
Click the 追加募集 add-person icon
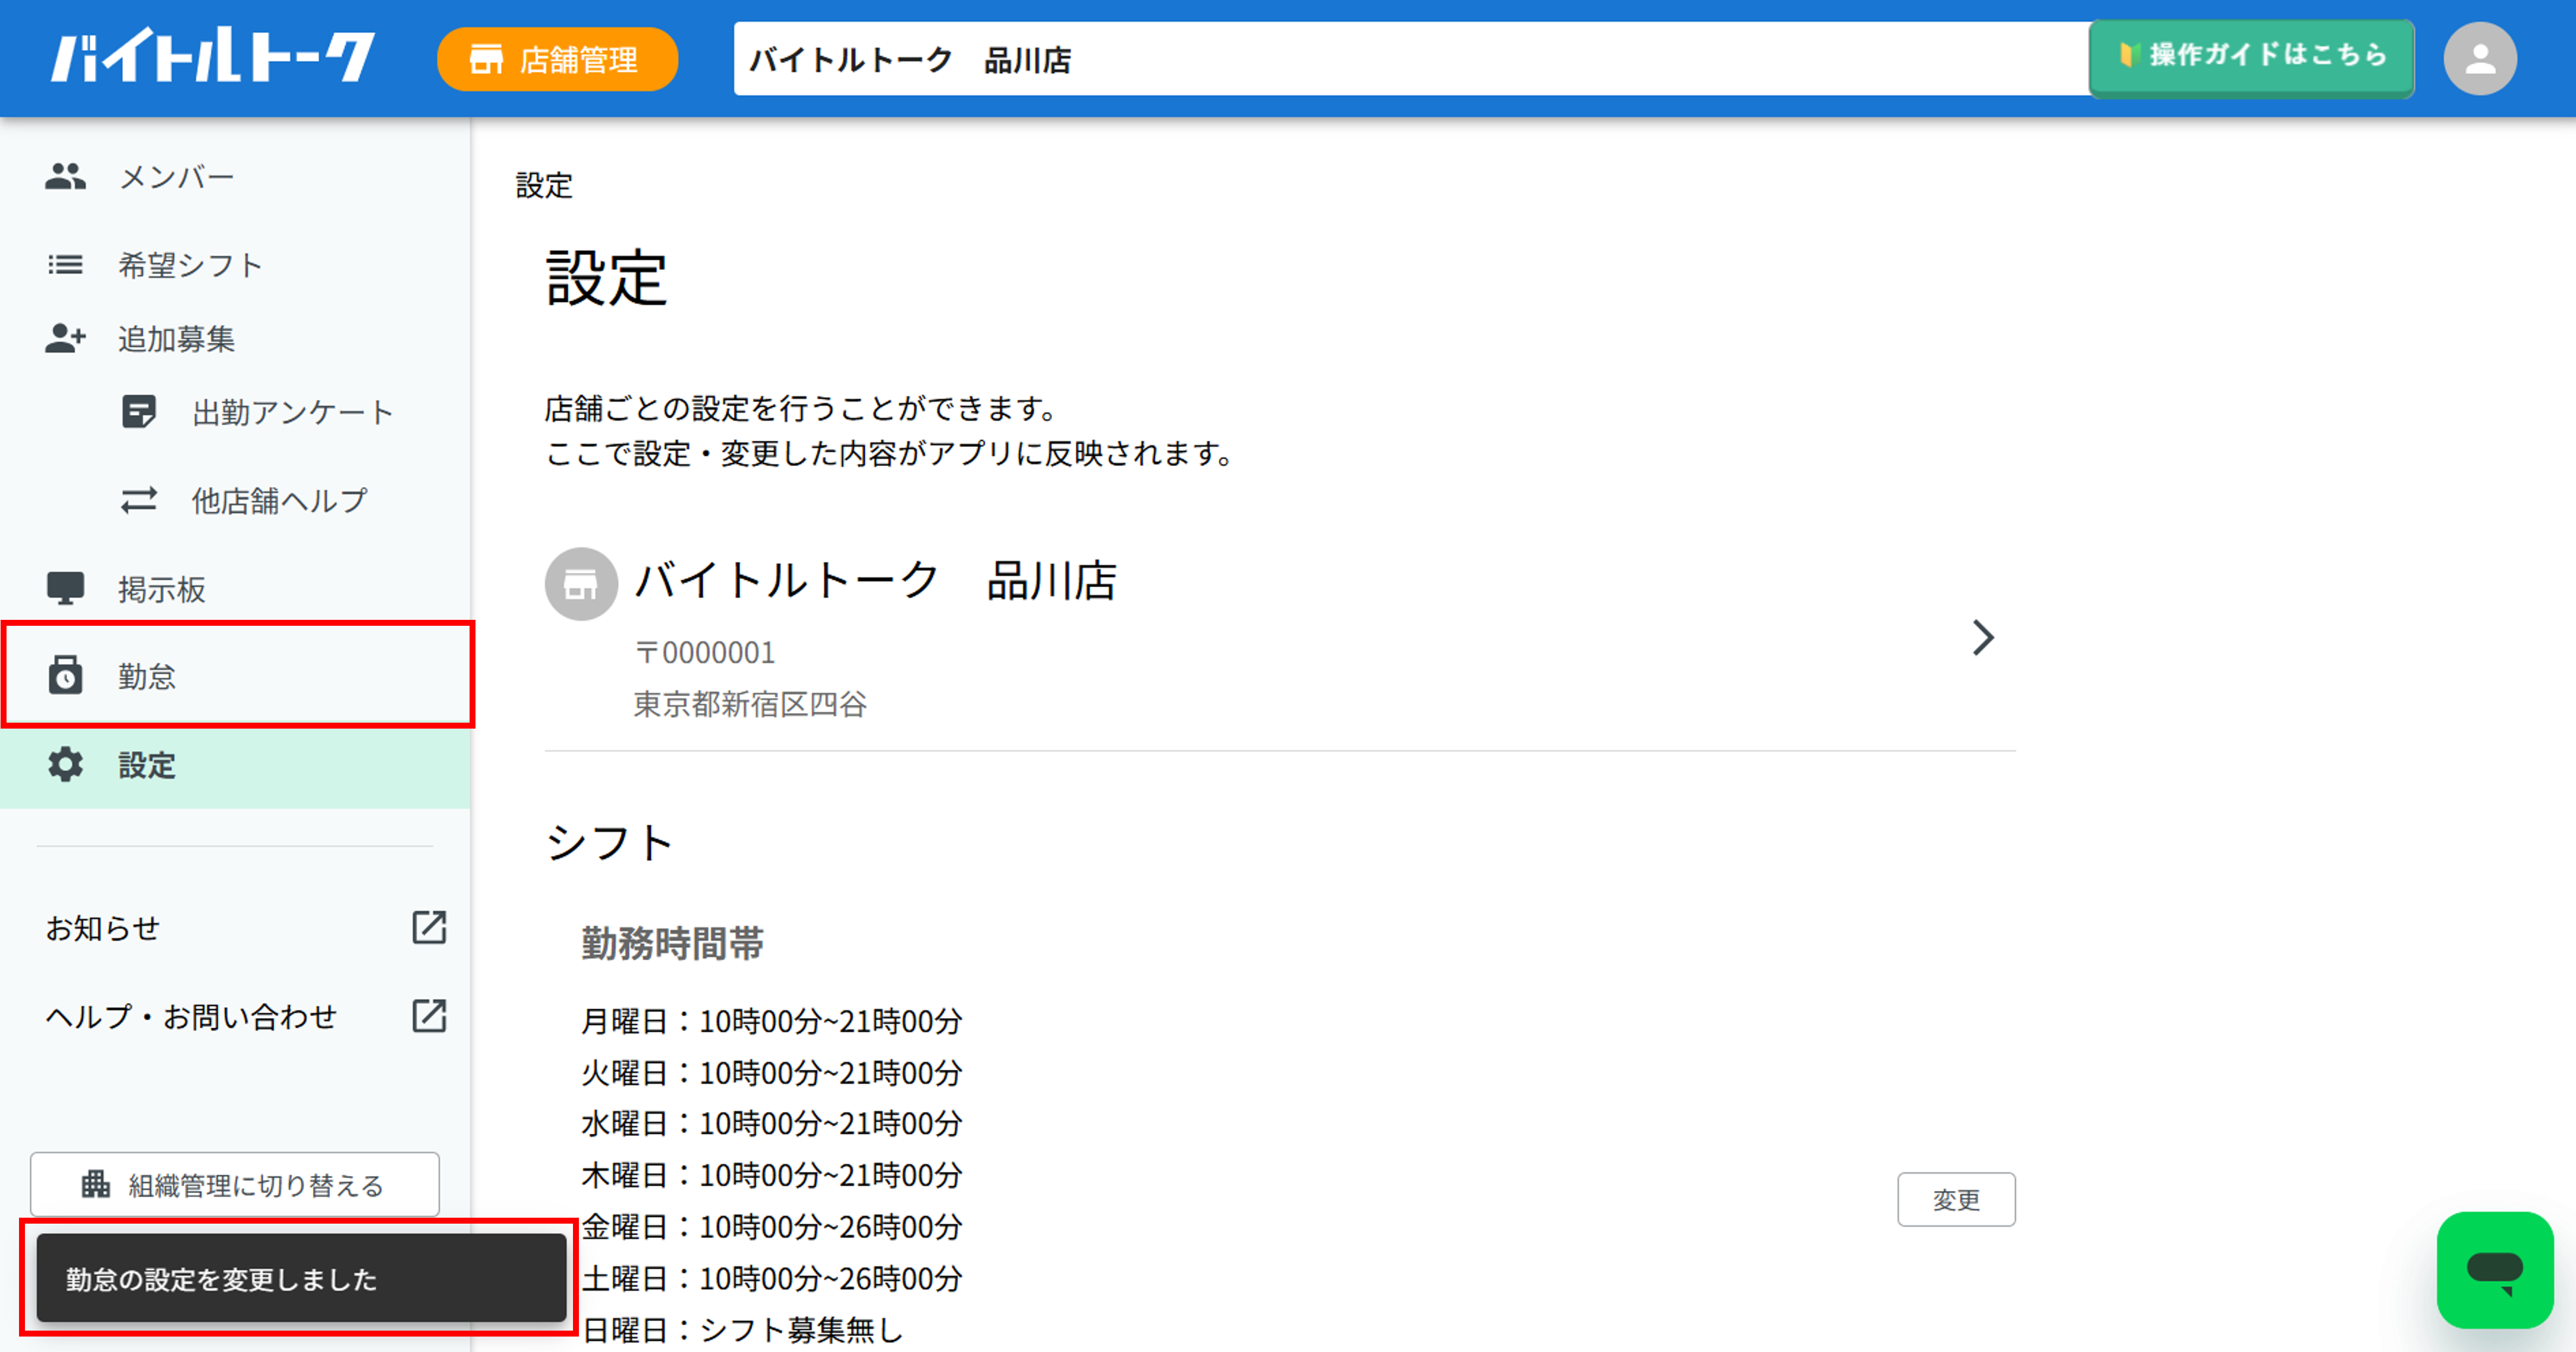(66, 339)
